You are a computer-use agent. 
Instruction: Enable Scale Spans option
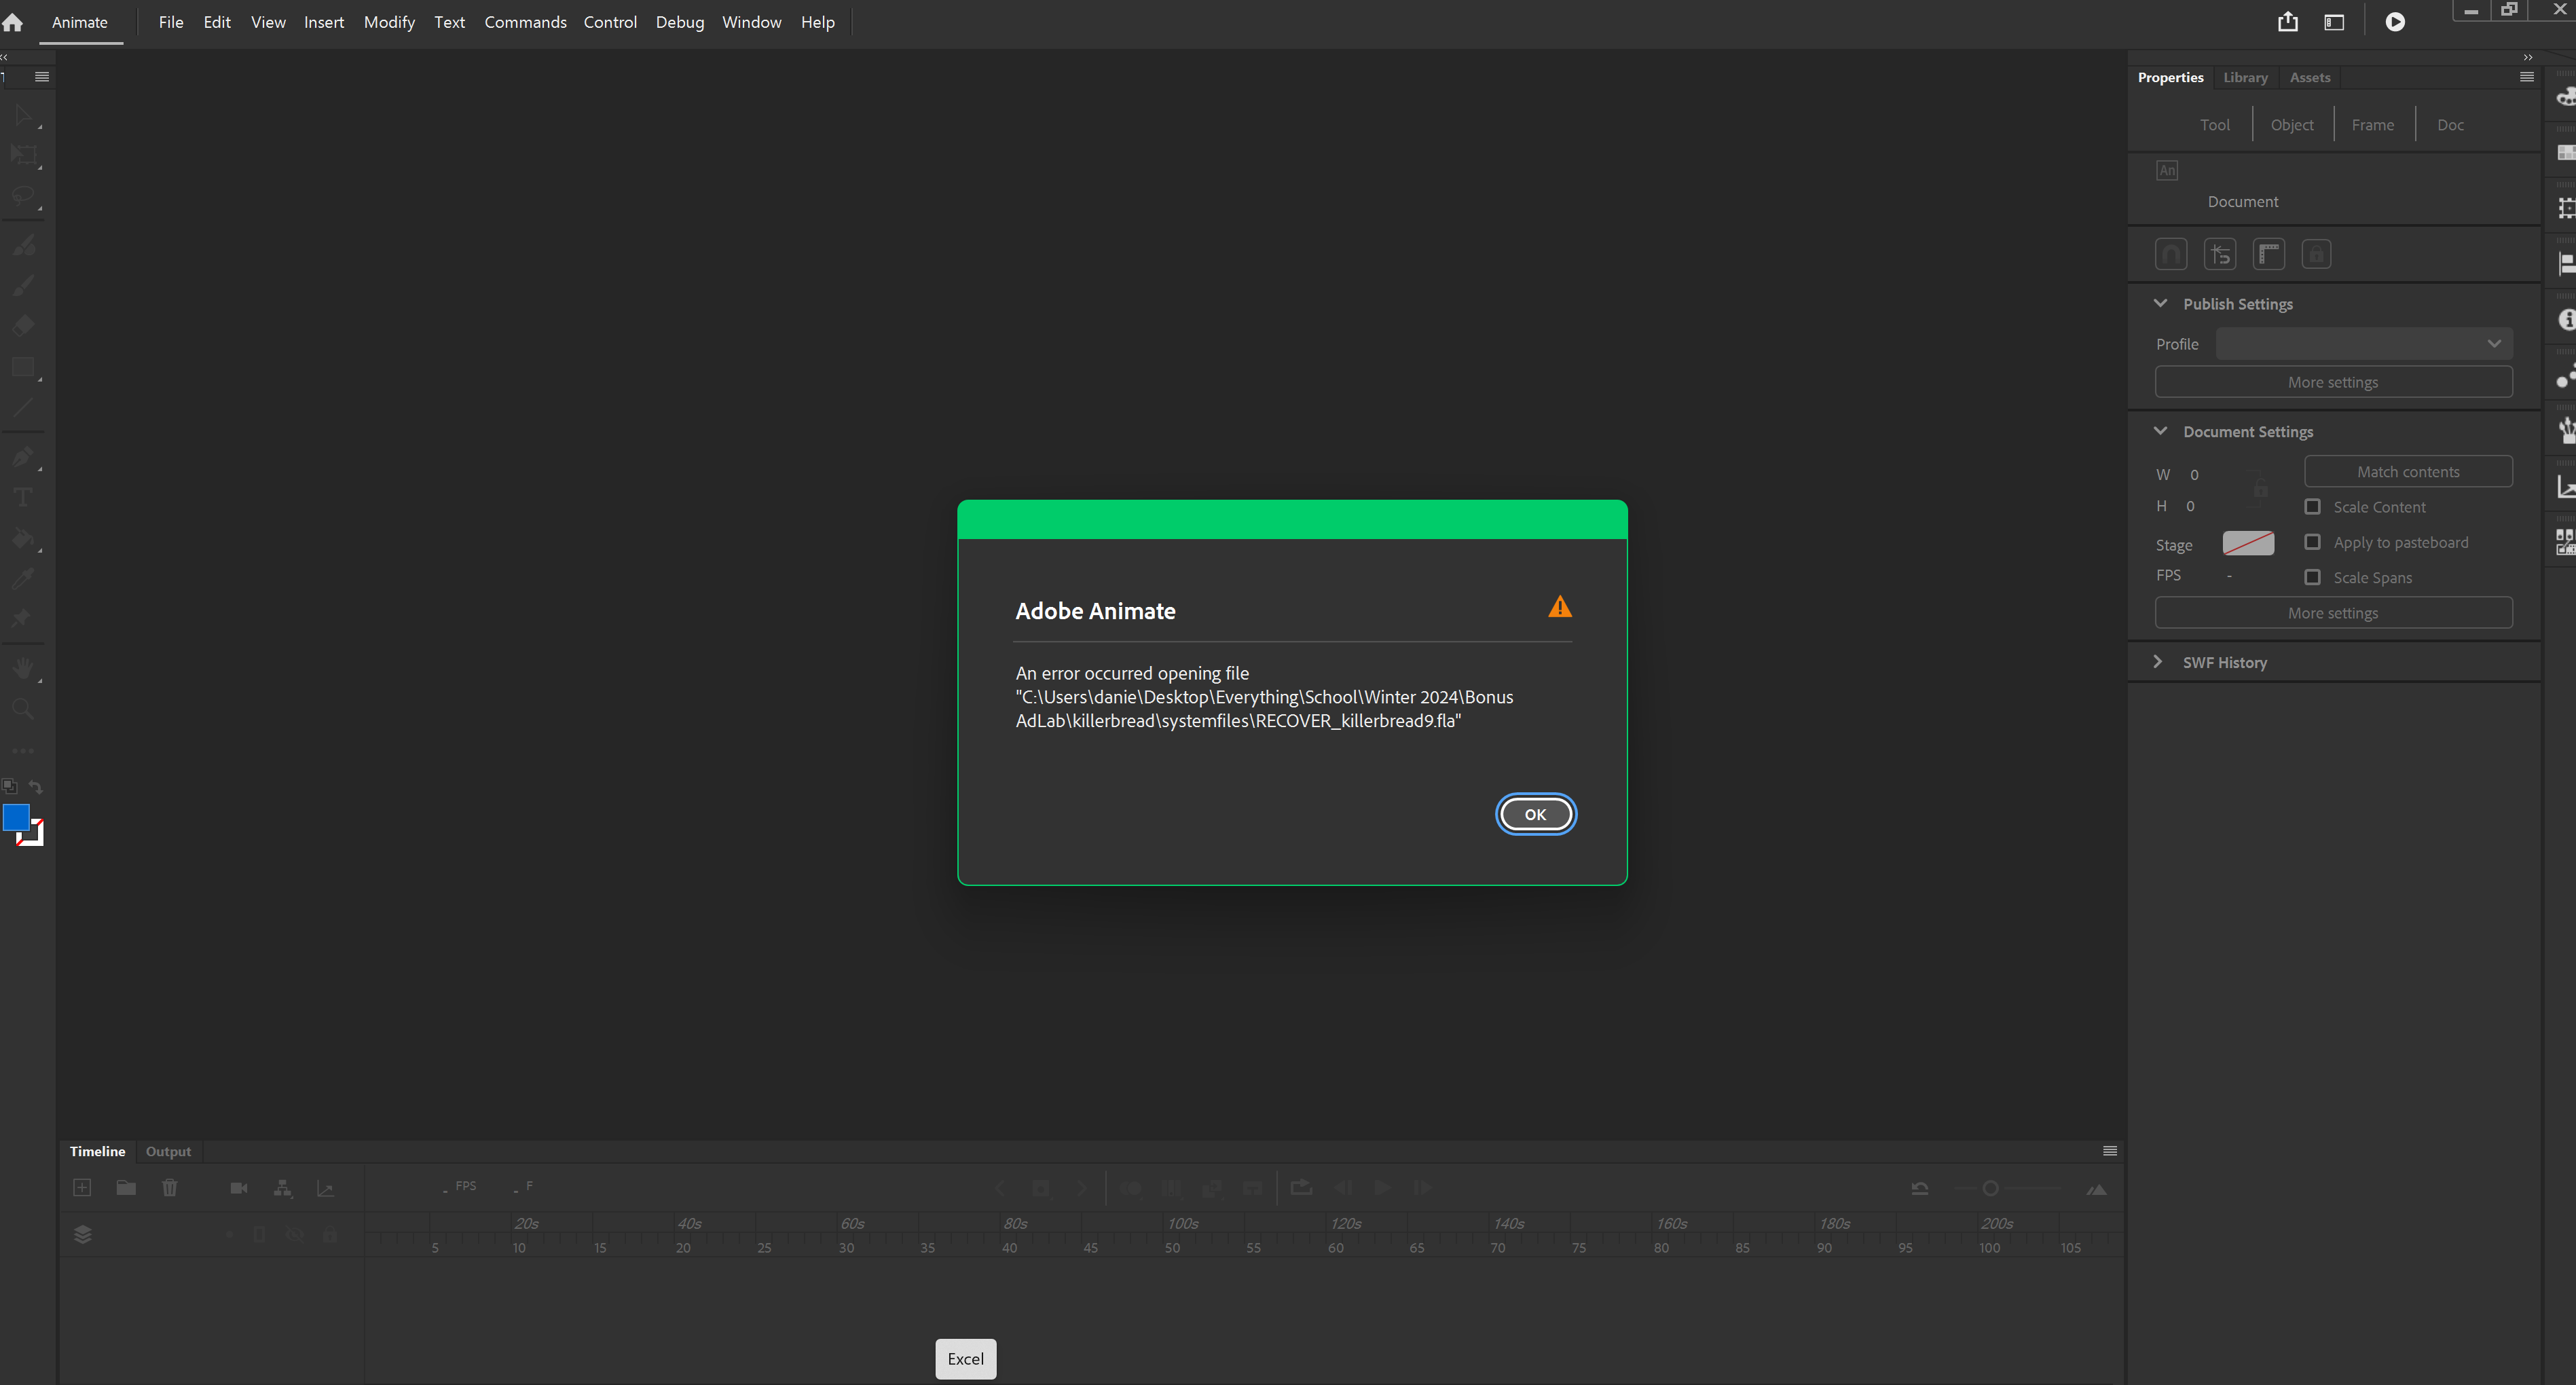coord(2312,577)
